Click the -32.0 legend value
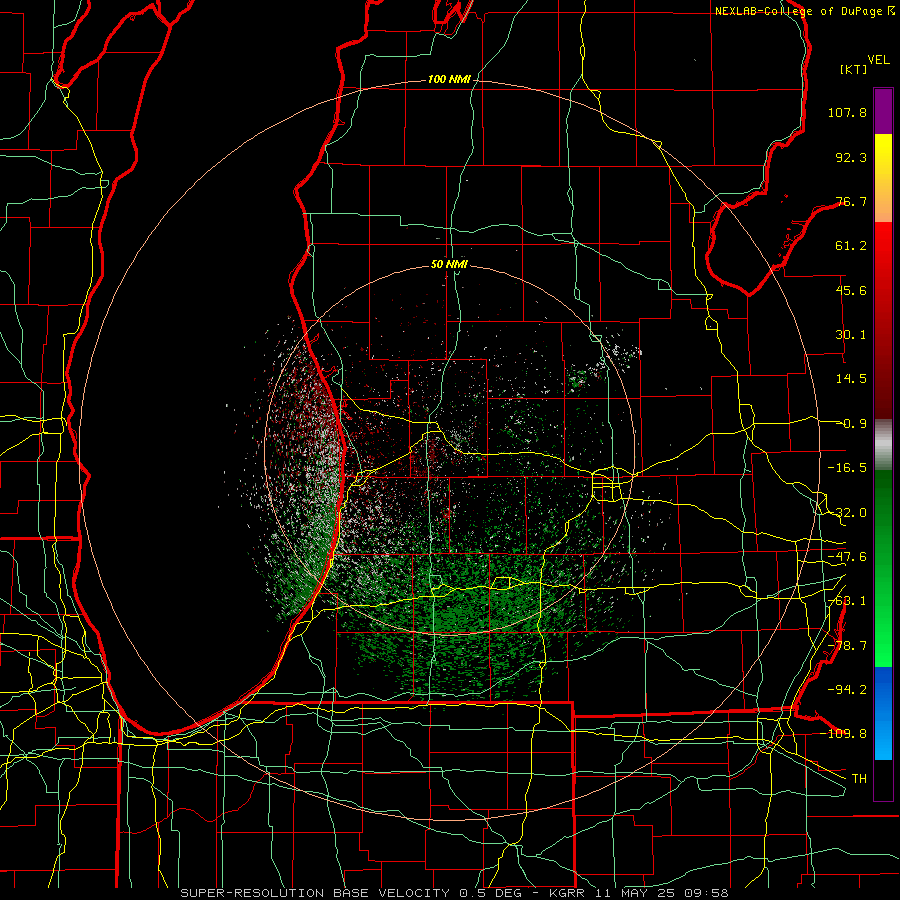The height and width of the screenshot is (900, 900). pyautogui.click(x=847, y=513)
